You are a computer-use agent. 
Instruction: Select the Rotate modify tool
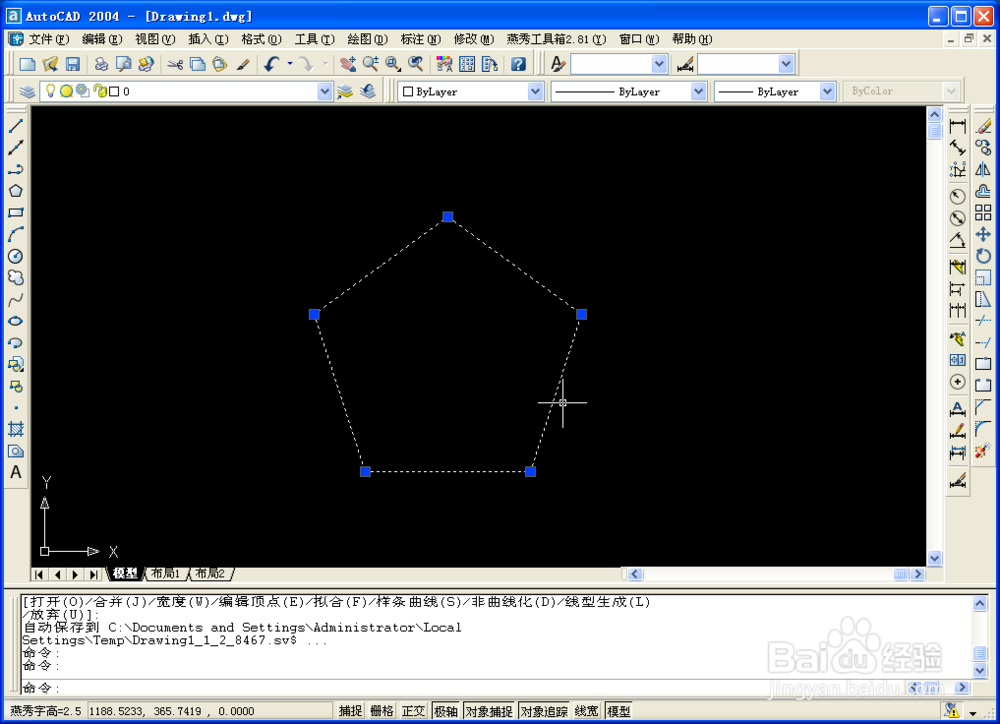(x=983, y=256)
